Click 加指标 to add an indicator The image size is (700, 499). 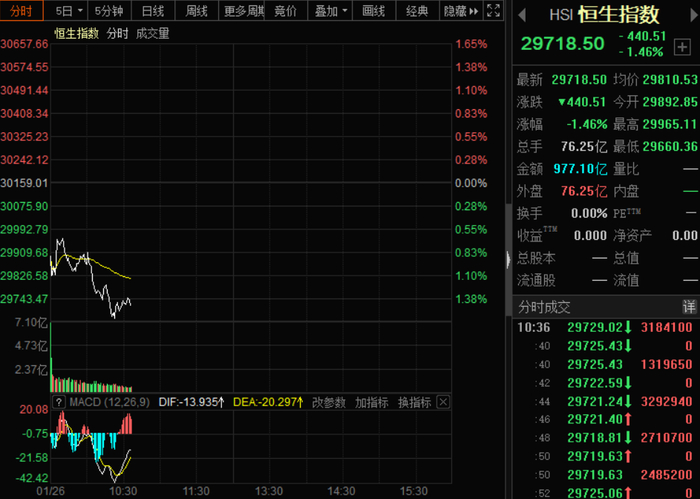tap(371, 402)
